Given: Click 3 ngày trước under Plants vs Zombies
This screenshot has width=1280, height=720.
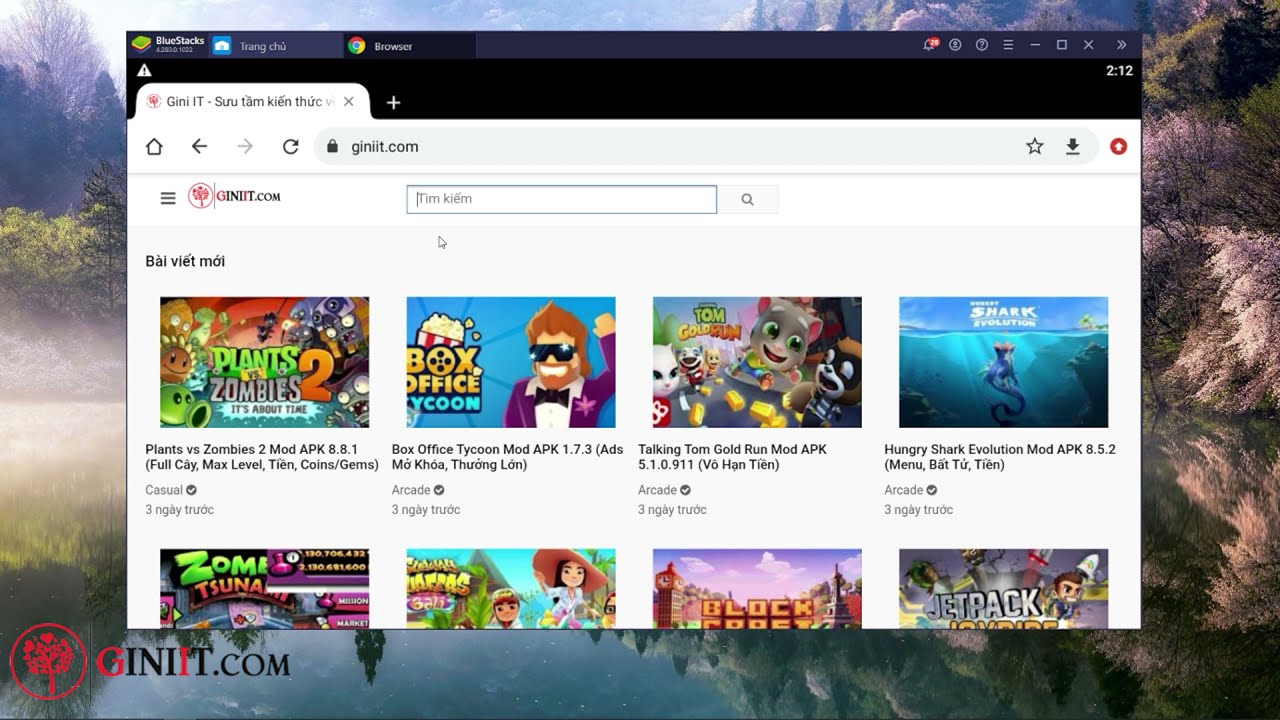Looking at the screenshot, I should 180,510.
